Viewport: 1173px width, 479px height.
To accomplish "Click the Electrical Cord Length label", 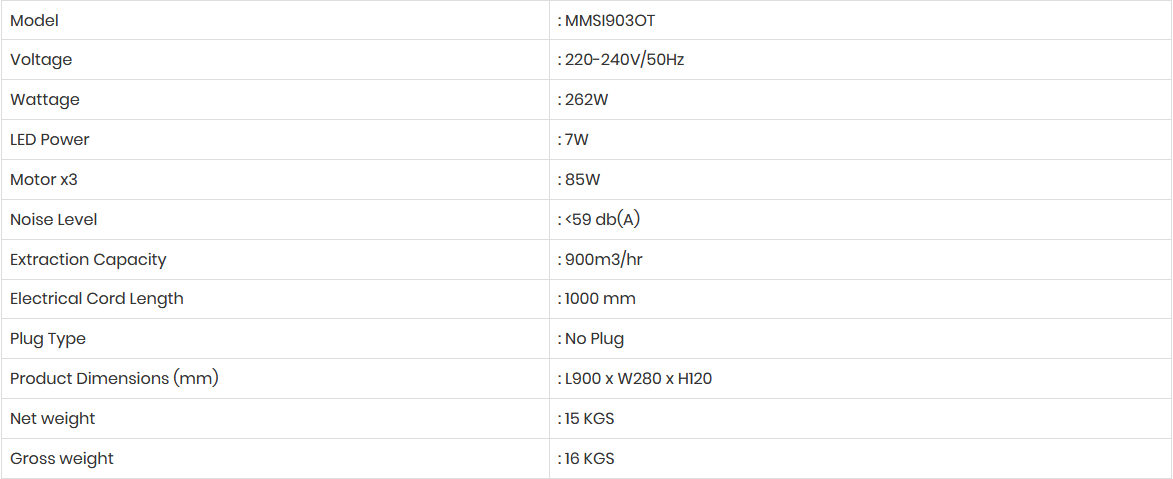I will pyautogui.click(x=97, y=299).
